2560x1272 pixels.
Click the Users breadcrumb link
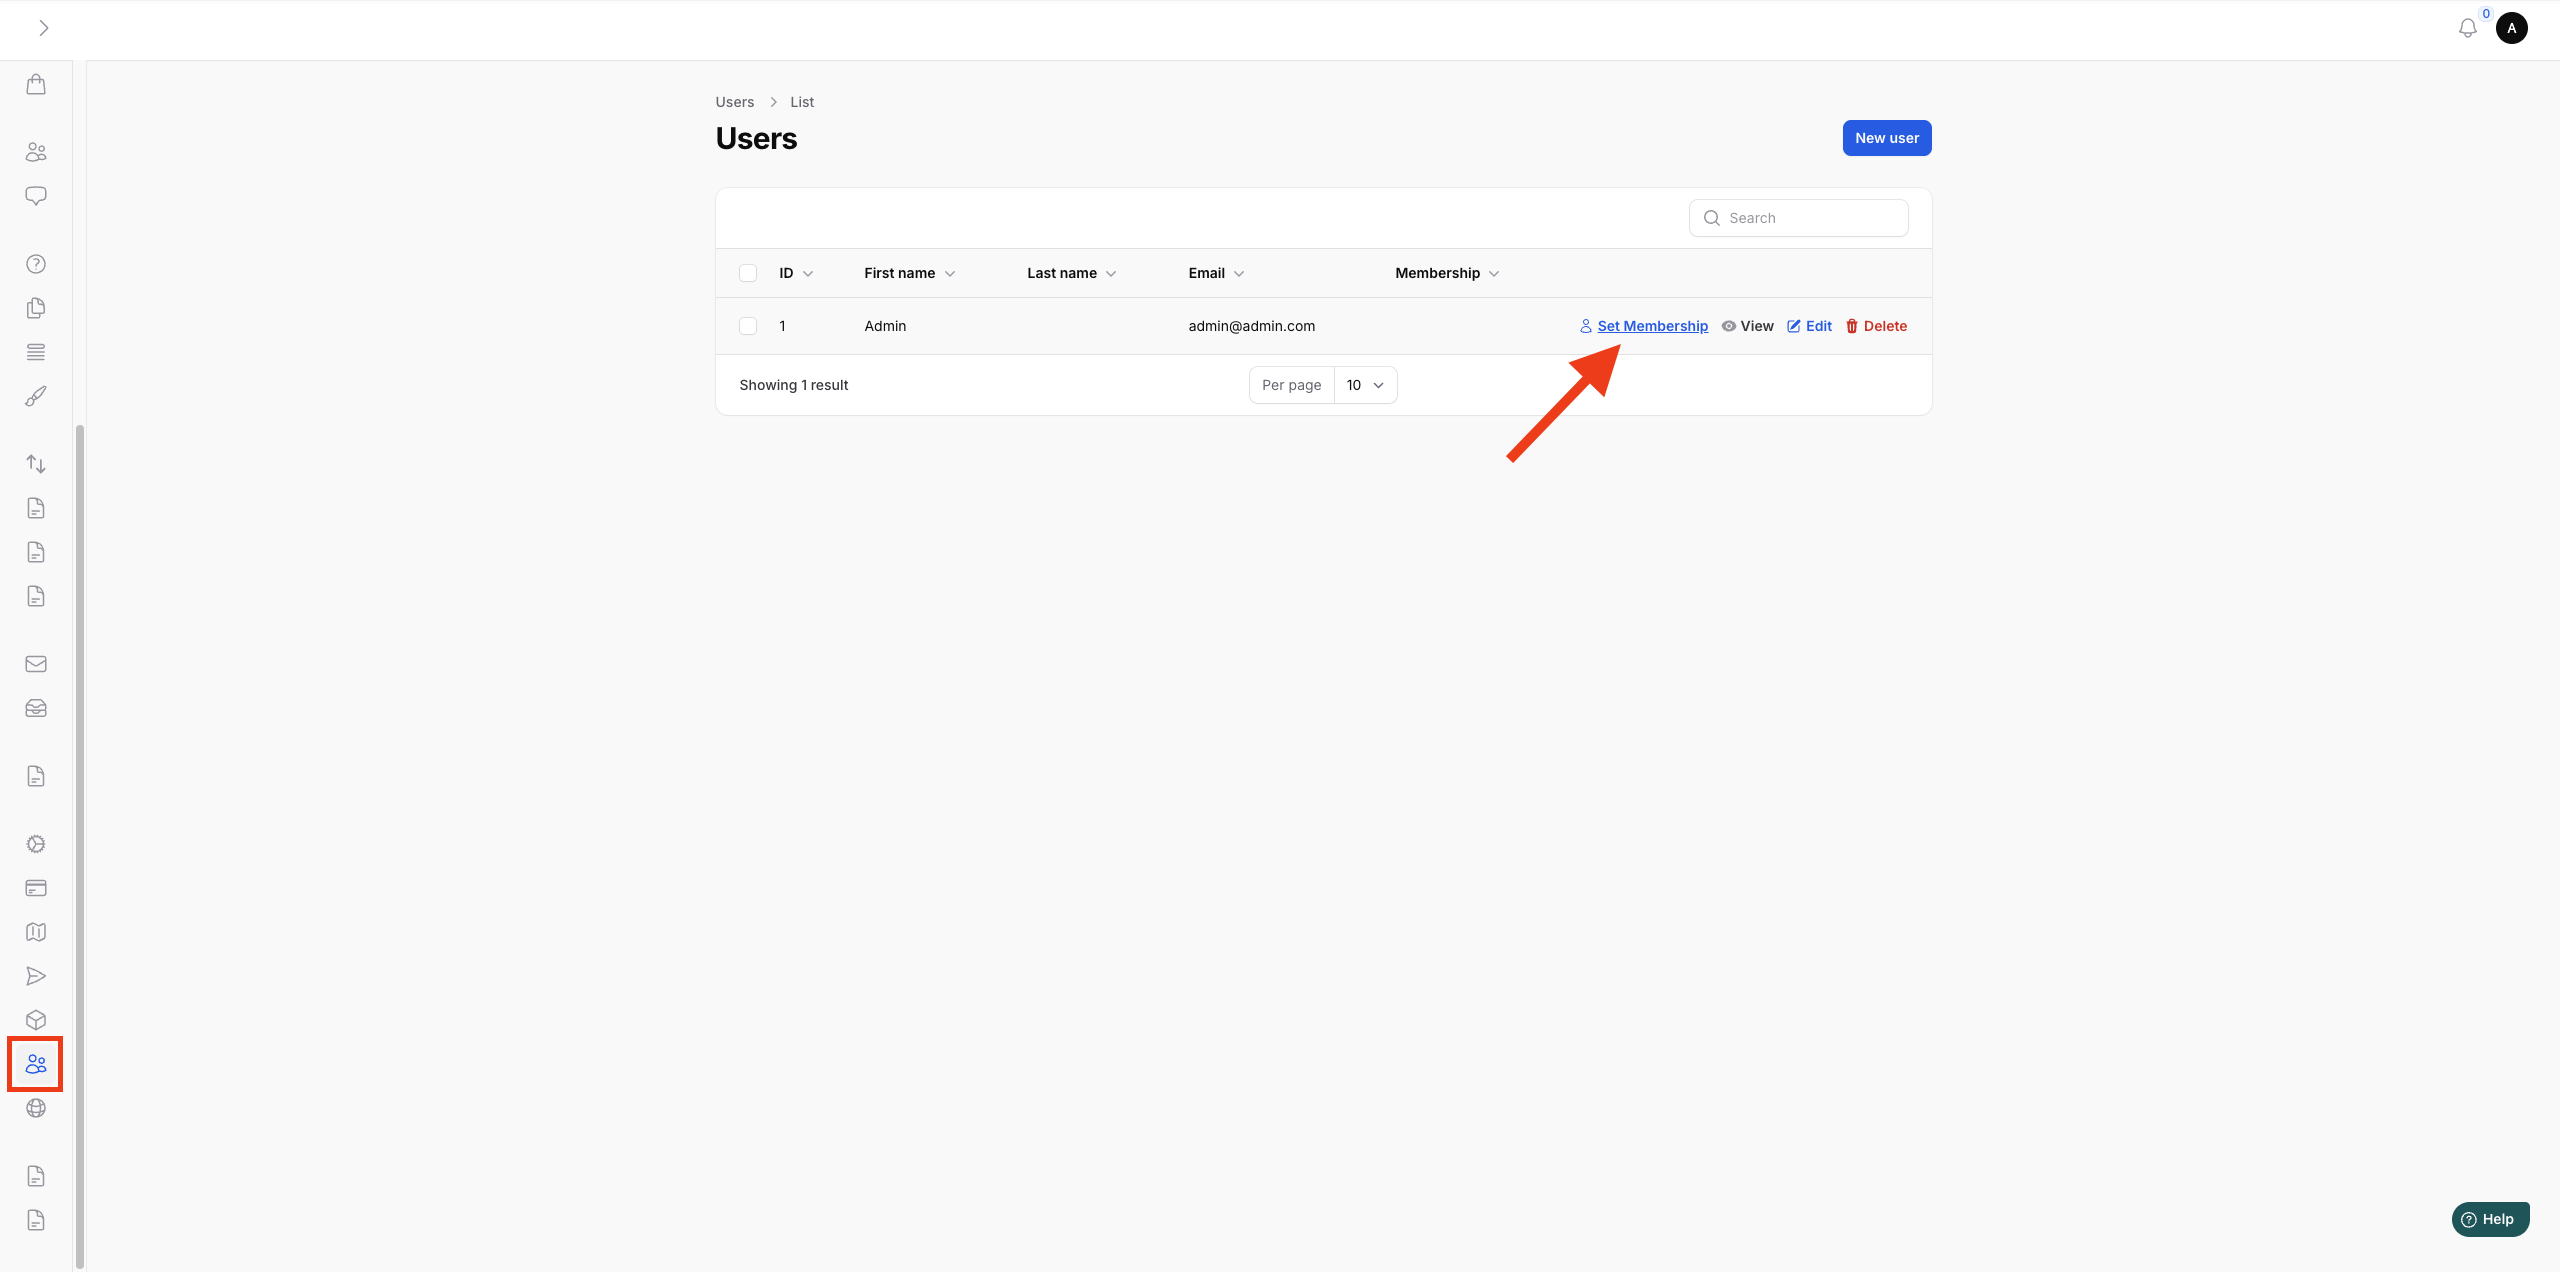click(734, 102)
